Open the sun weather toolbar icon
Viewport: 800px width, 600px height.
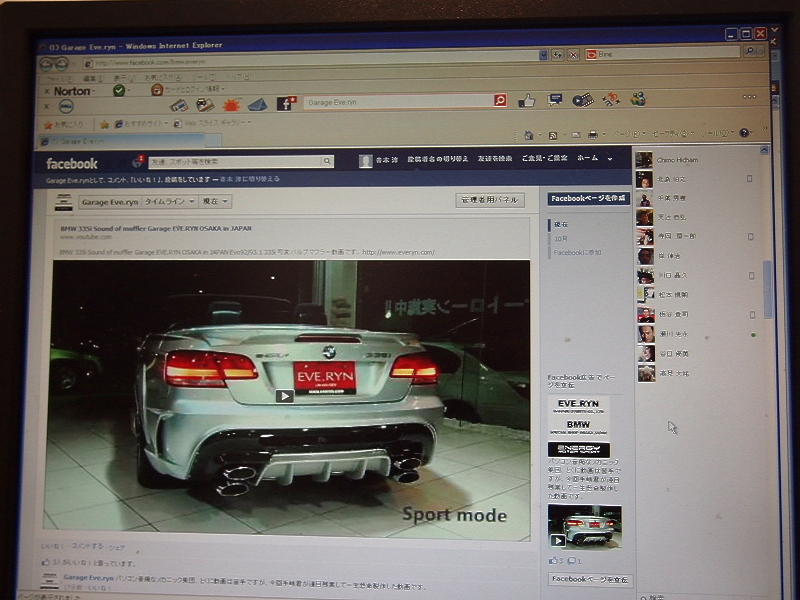(231, 105)
